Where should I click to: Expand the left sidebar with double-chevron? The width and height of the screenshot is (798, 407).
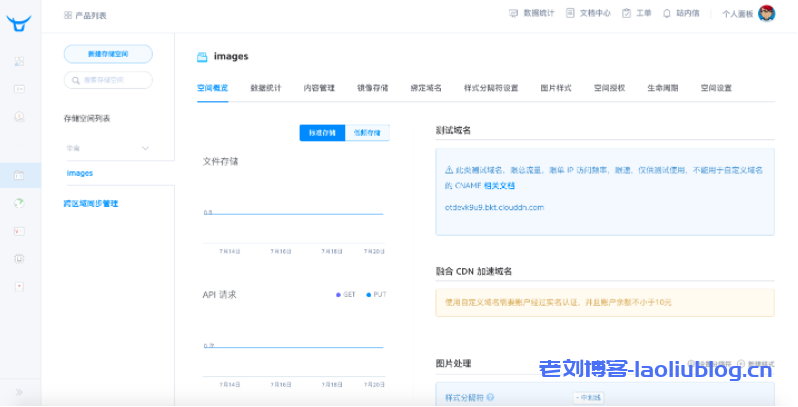(19, 391)
